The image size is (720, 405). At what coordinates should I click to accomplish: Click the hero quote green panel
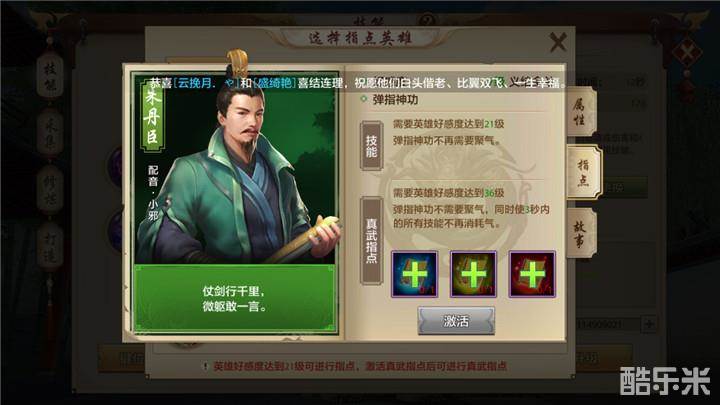[235, 298]
